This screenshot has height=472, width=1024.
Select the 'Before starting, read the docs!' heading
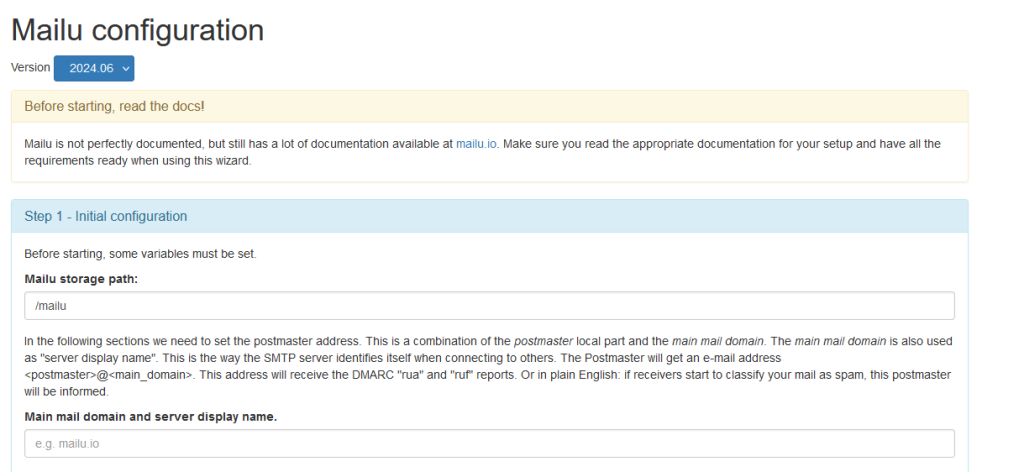pos(114,106)
